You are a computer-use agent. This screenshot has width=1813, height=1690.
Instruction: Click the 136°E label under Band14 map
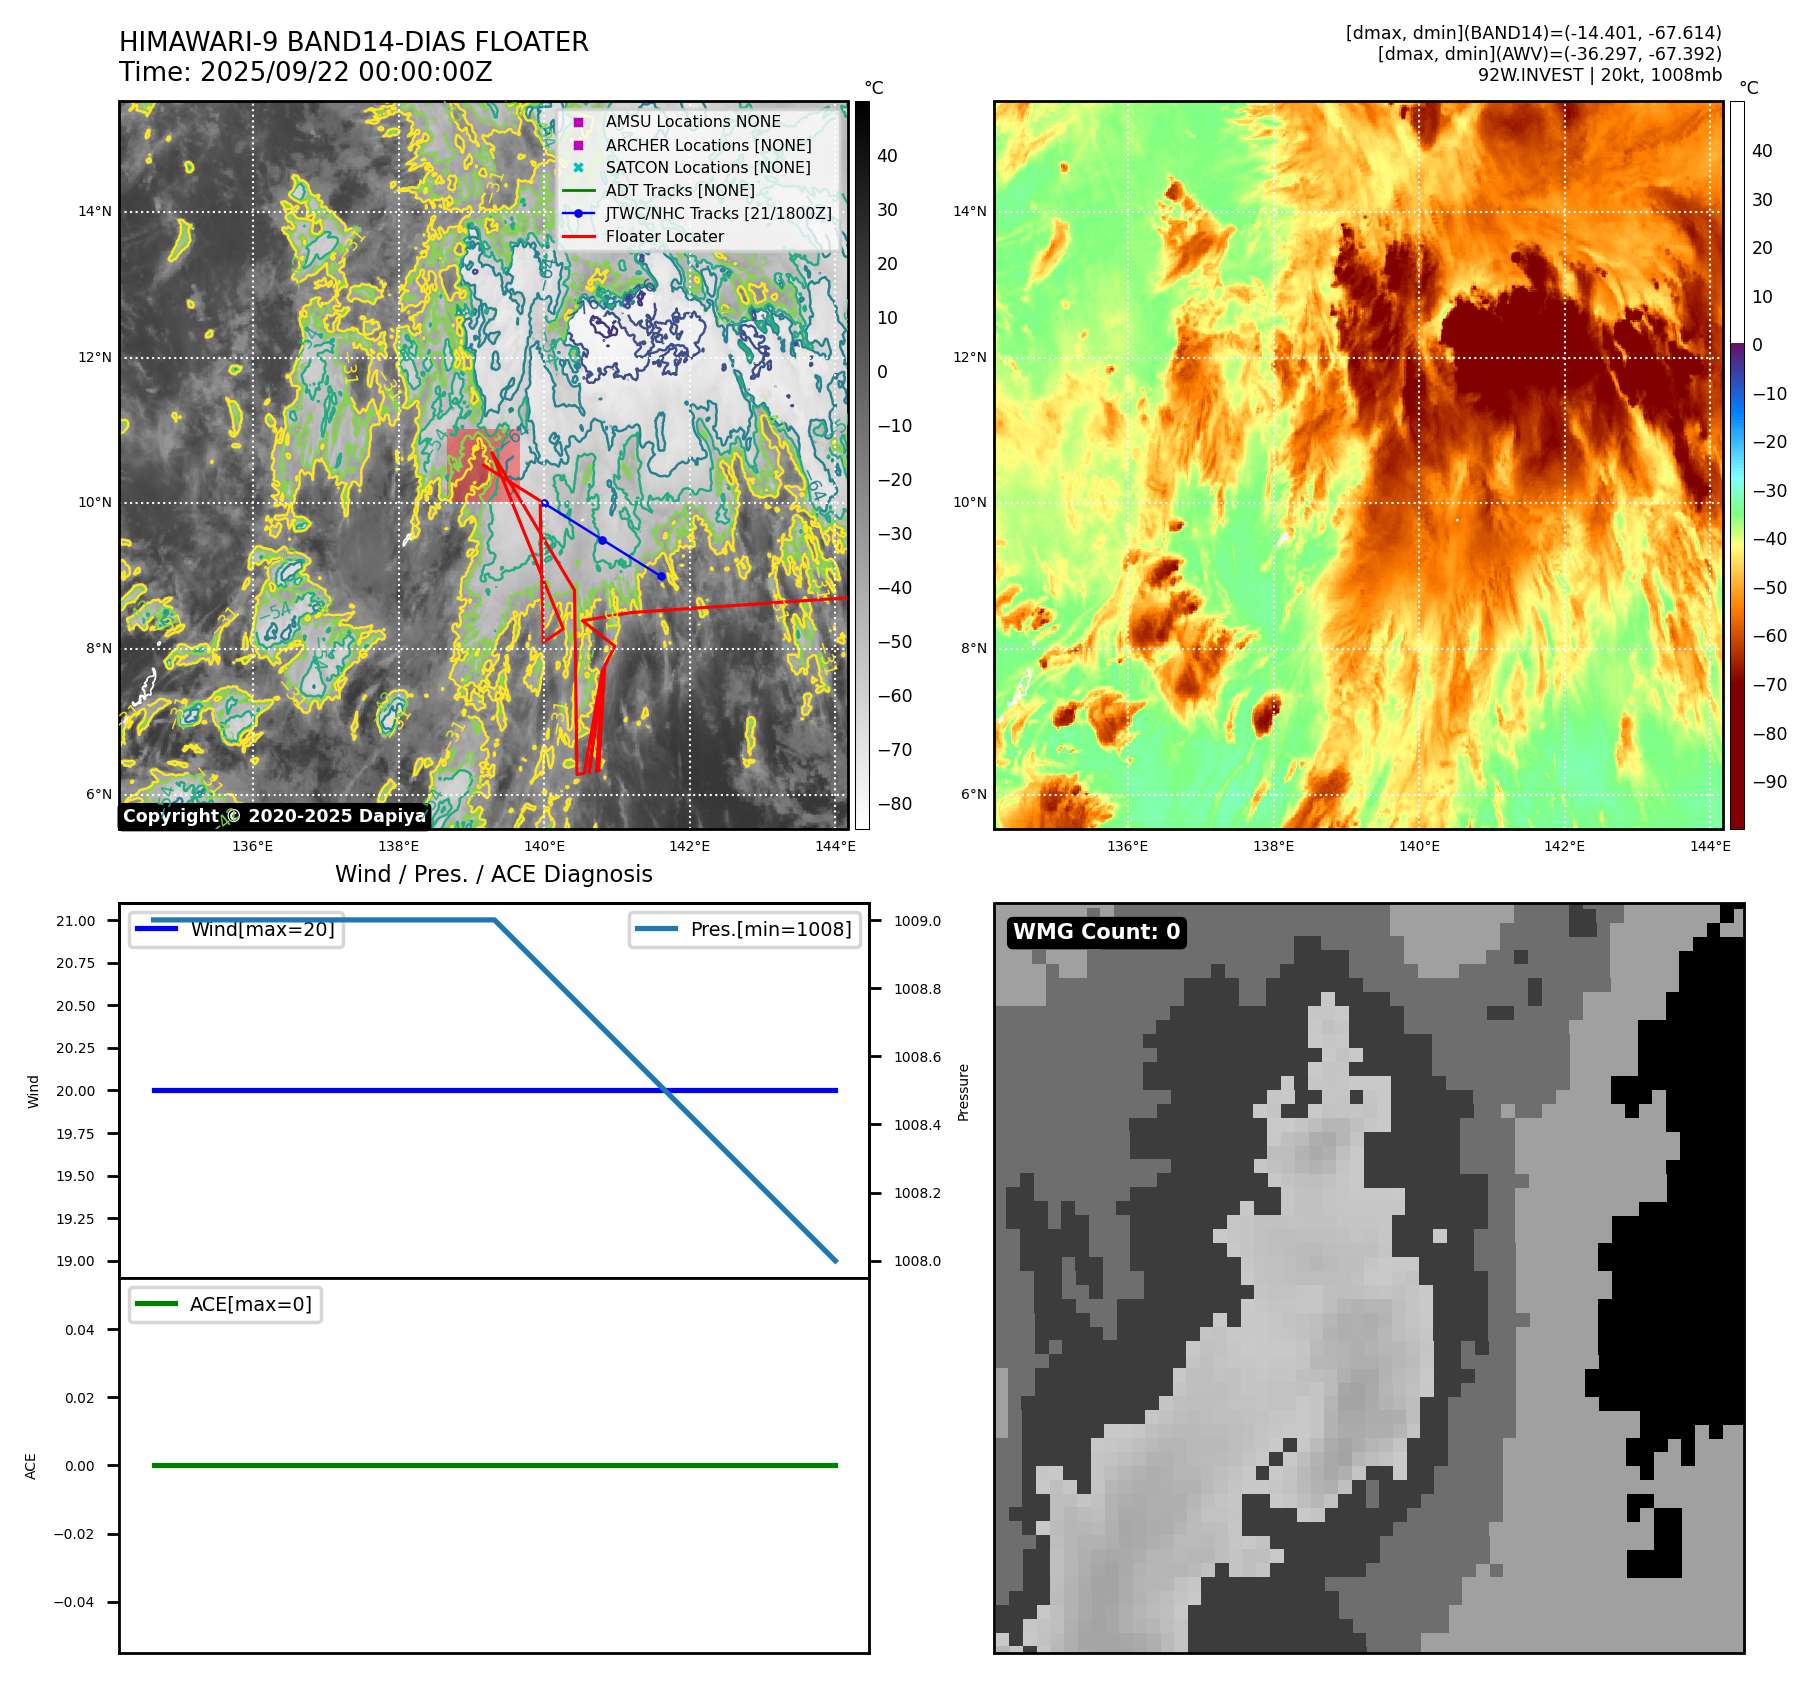253,846
